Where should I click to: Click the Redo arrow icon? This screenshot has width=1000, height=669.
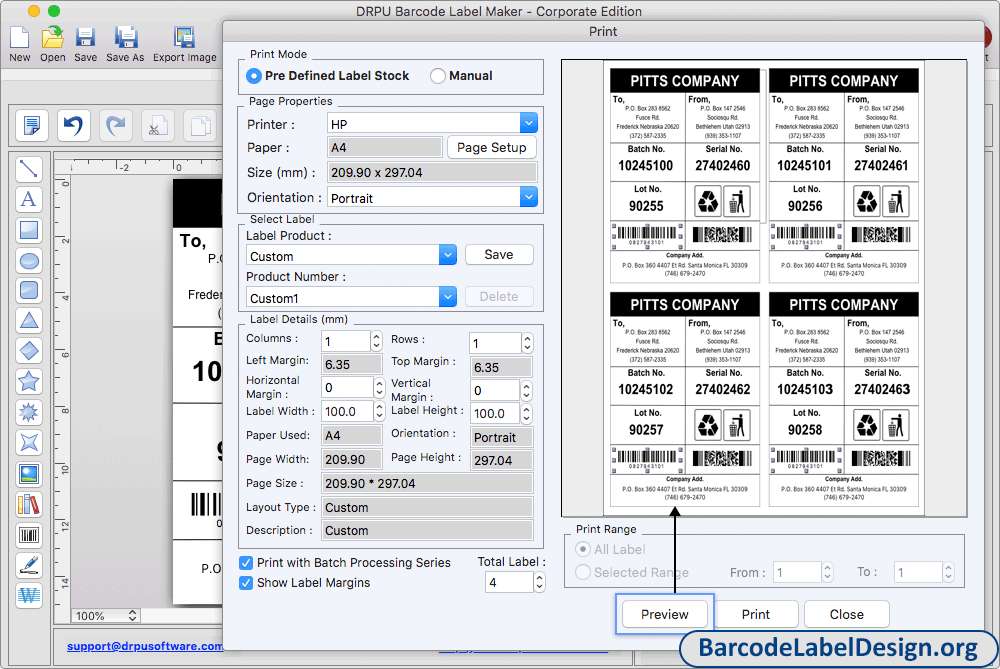pos(115,125)
